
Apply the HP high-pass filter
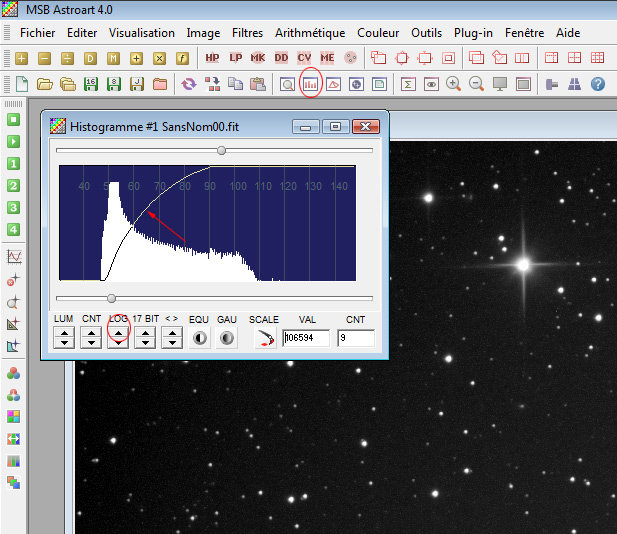(212, 58)
